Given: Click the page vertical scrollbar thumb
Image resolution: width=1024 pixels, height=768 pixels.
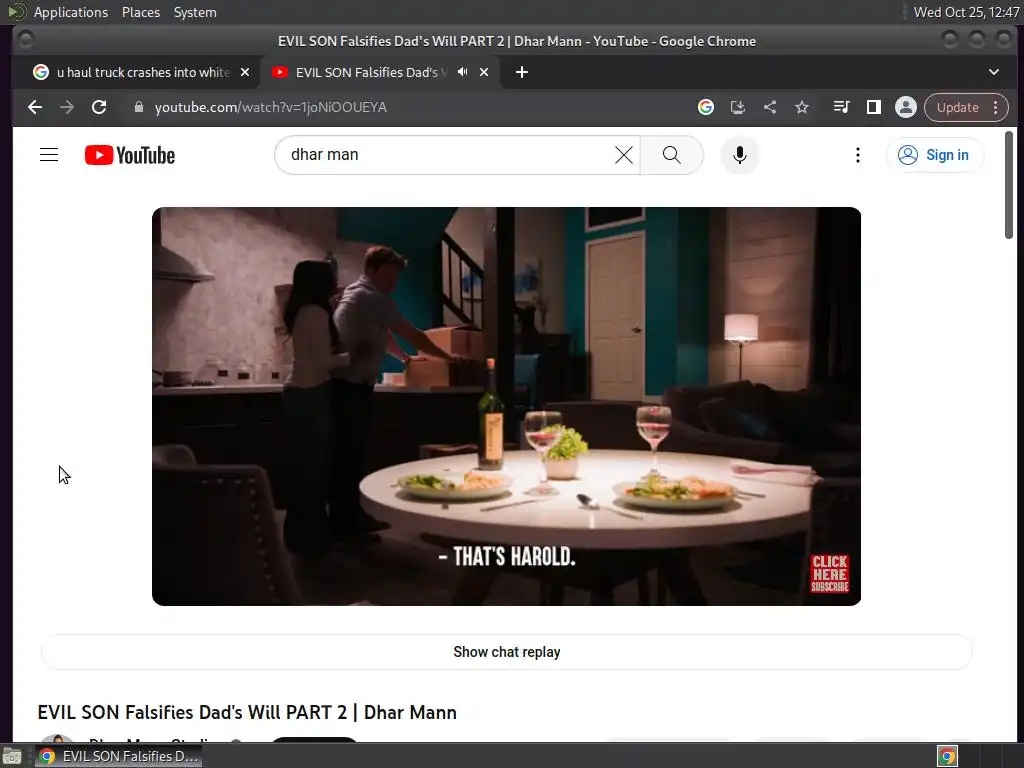Looking at the screenshot, I should (x=1008, y=185).
